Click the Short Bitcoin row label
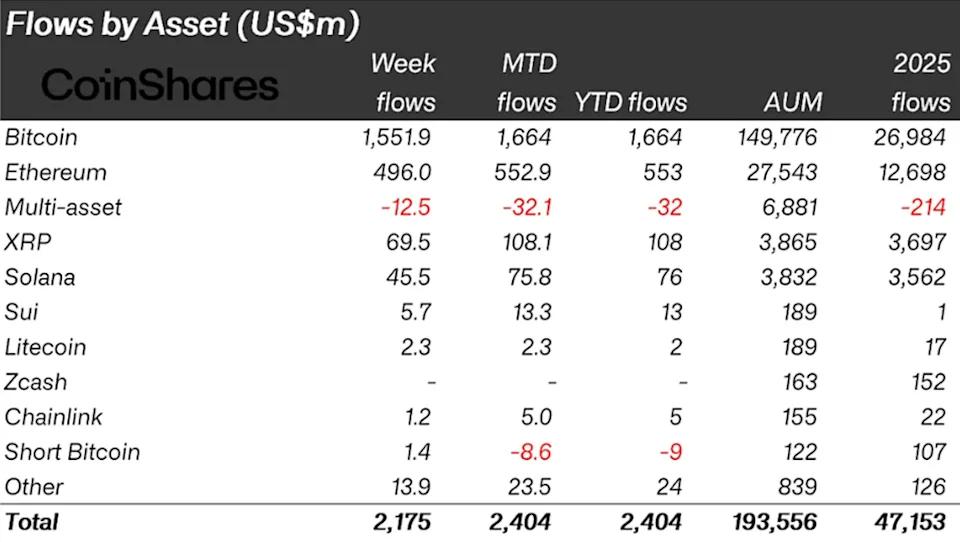 coord(72,452)
